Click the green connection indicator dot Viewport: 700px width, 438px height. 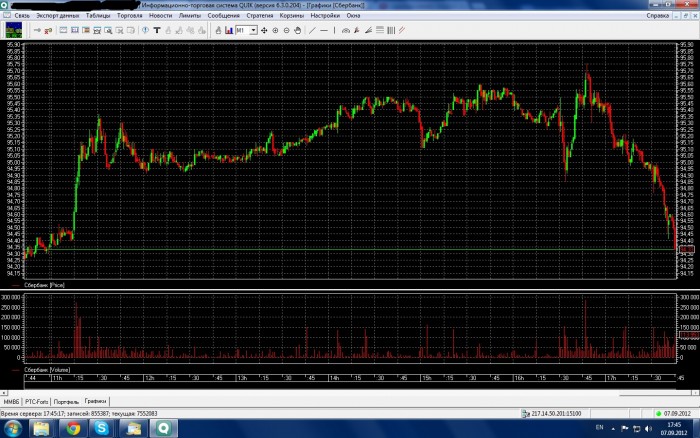pos(658,414)
